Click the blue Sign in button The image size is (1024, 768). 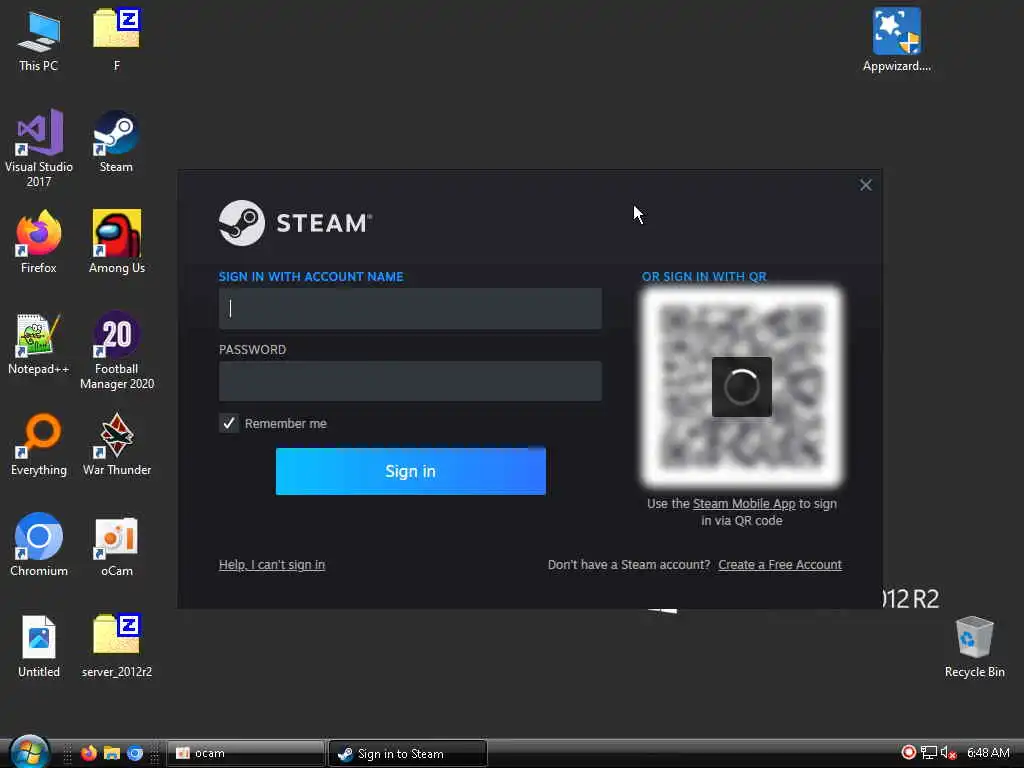pos(410,471)
